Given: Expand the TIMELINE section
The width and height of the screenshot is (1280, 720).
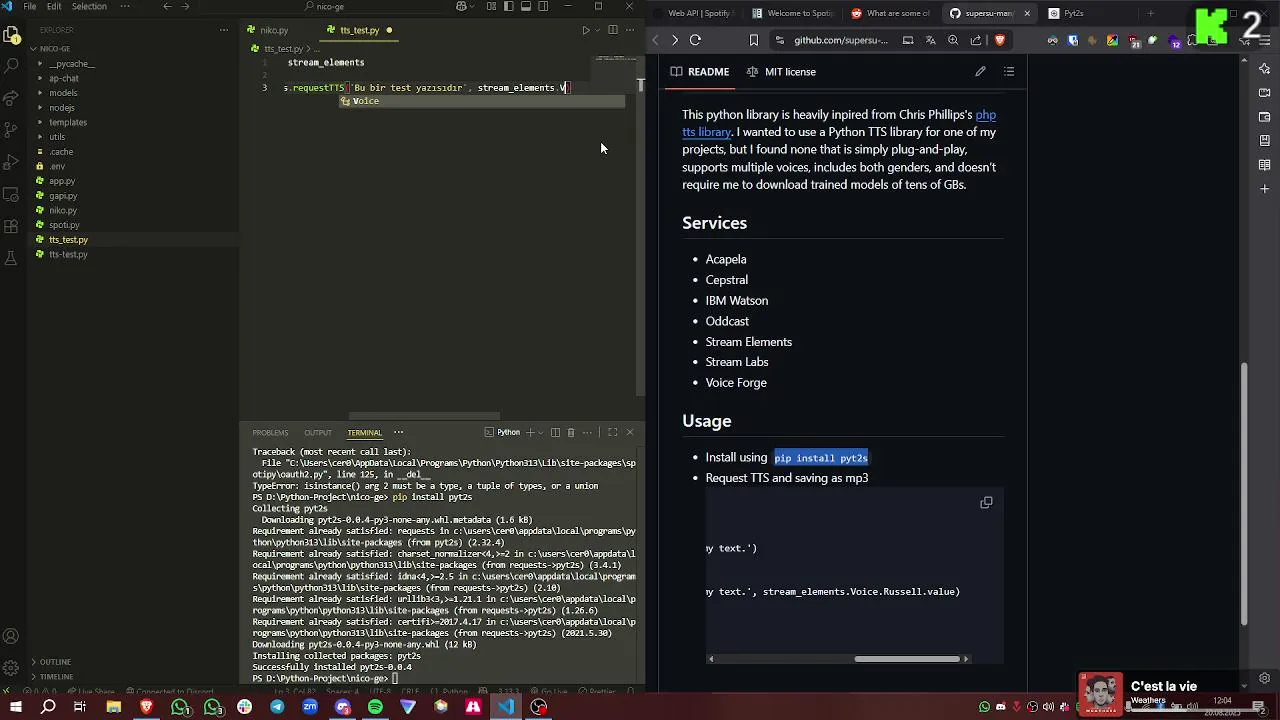Looking at the screenshot, I should 56,676.
